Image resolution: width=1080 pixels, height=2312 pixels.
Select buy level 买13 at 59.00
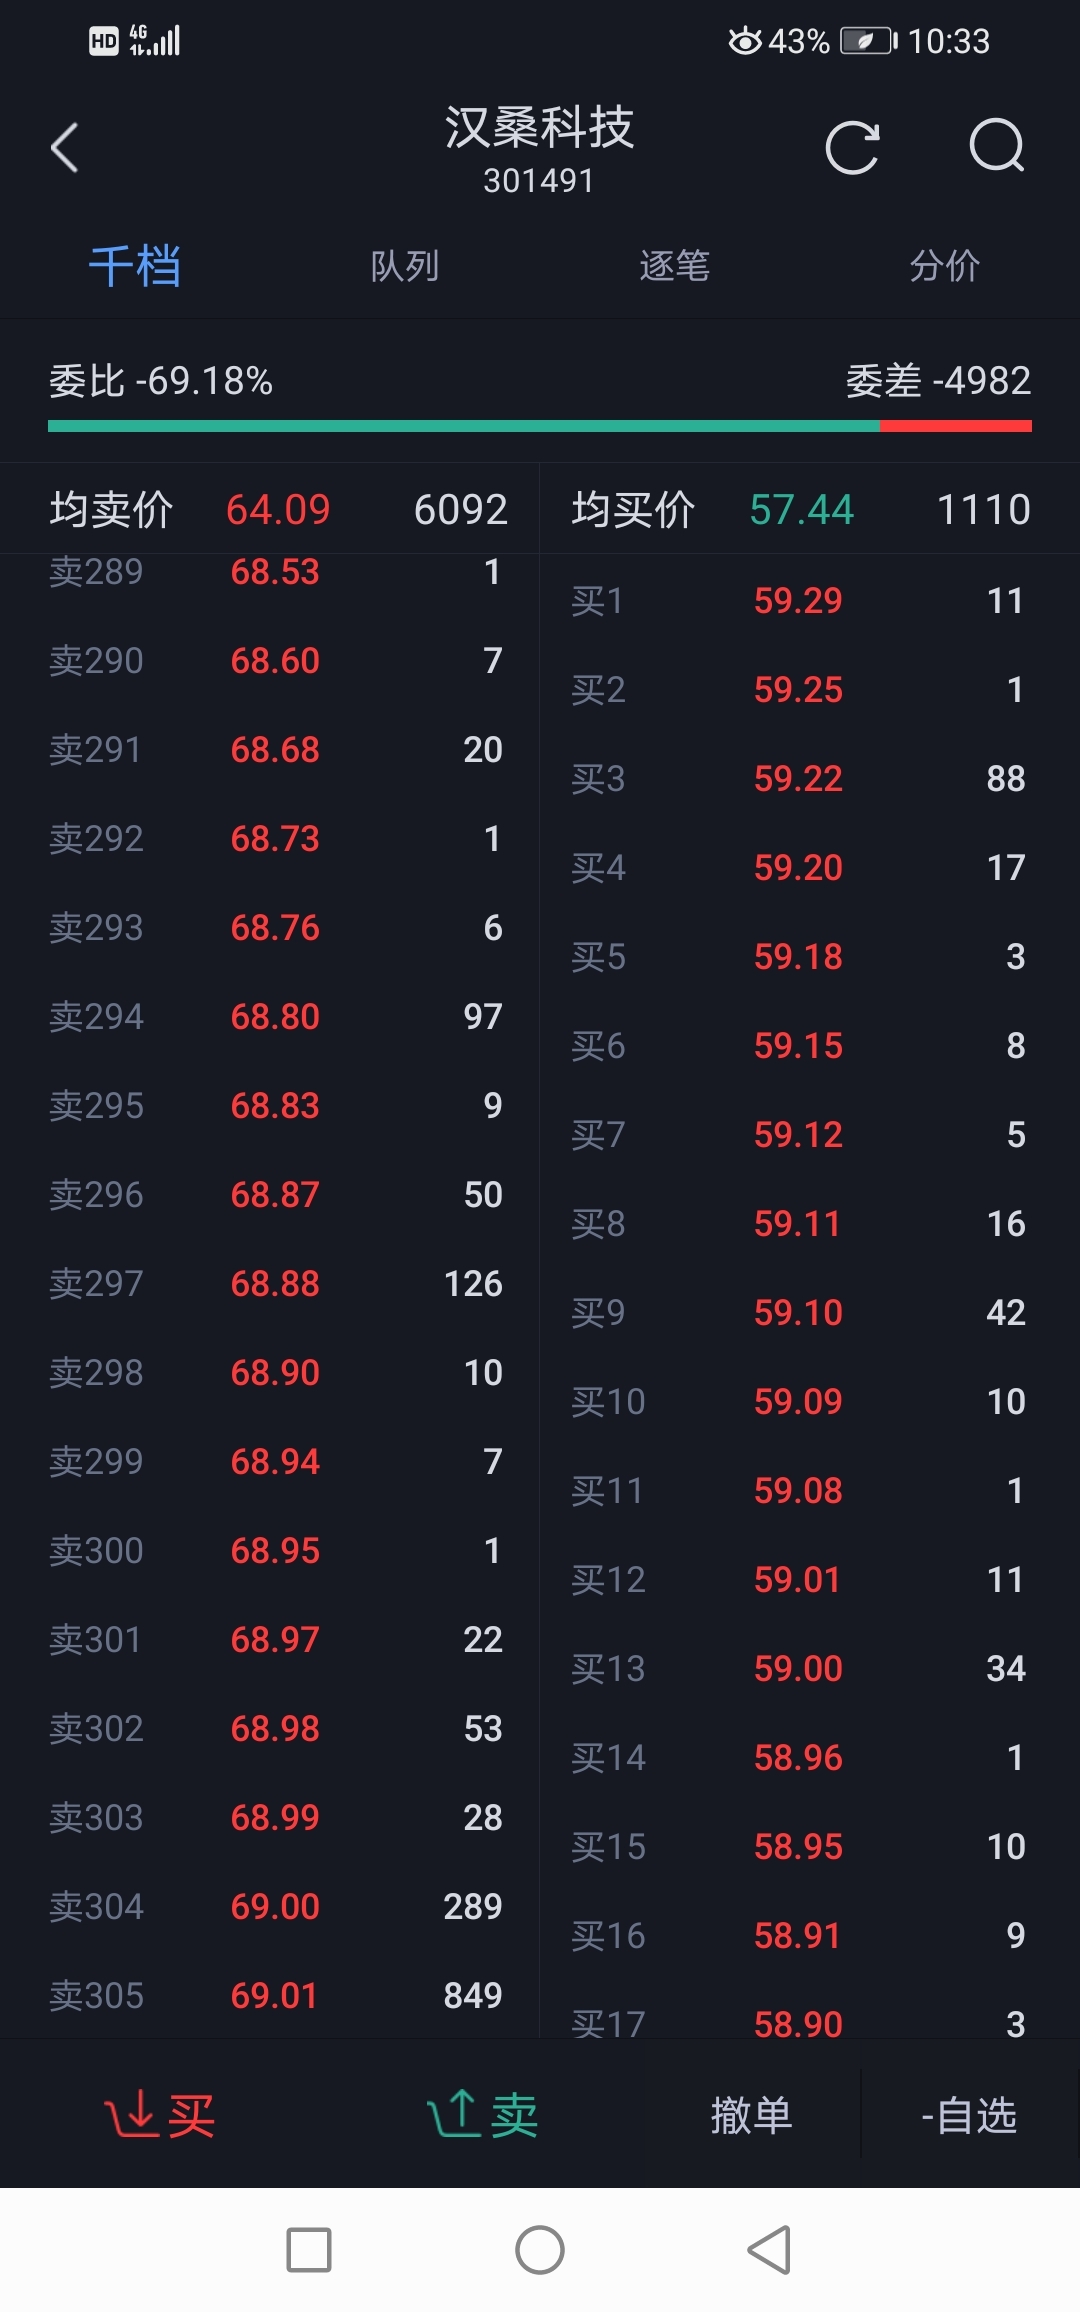pos(798,1668)
